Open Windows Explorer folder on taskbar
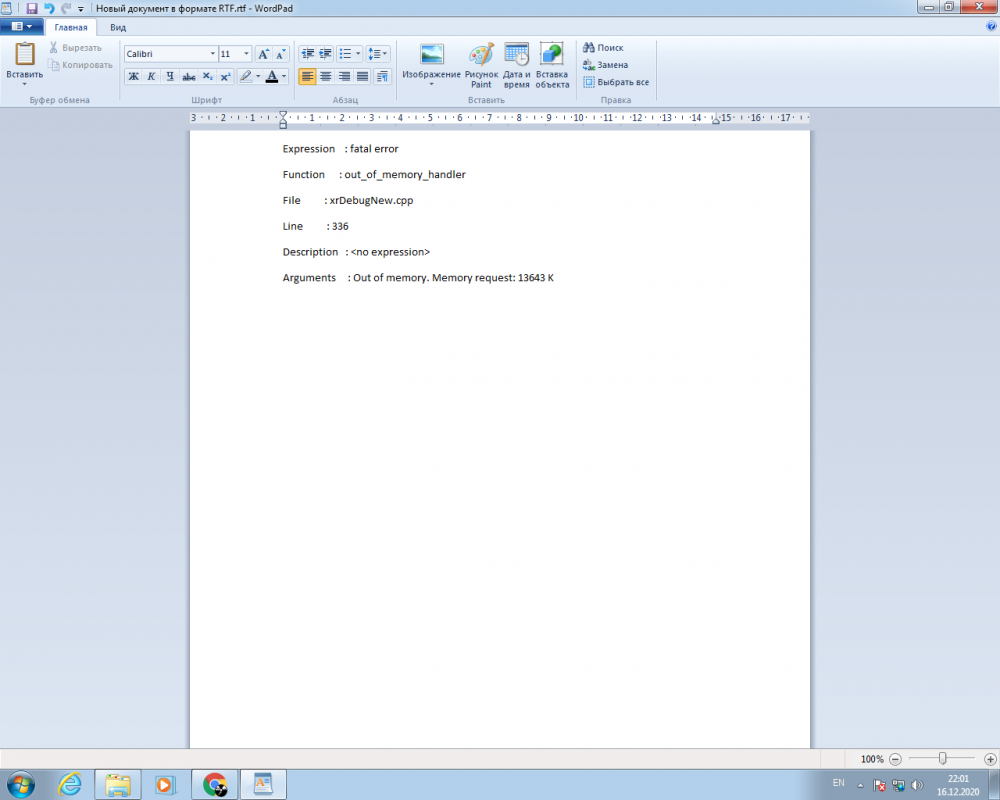The height and width of the screenshot is (800, 1000). pyautogui.click(x=117, y=784)
